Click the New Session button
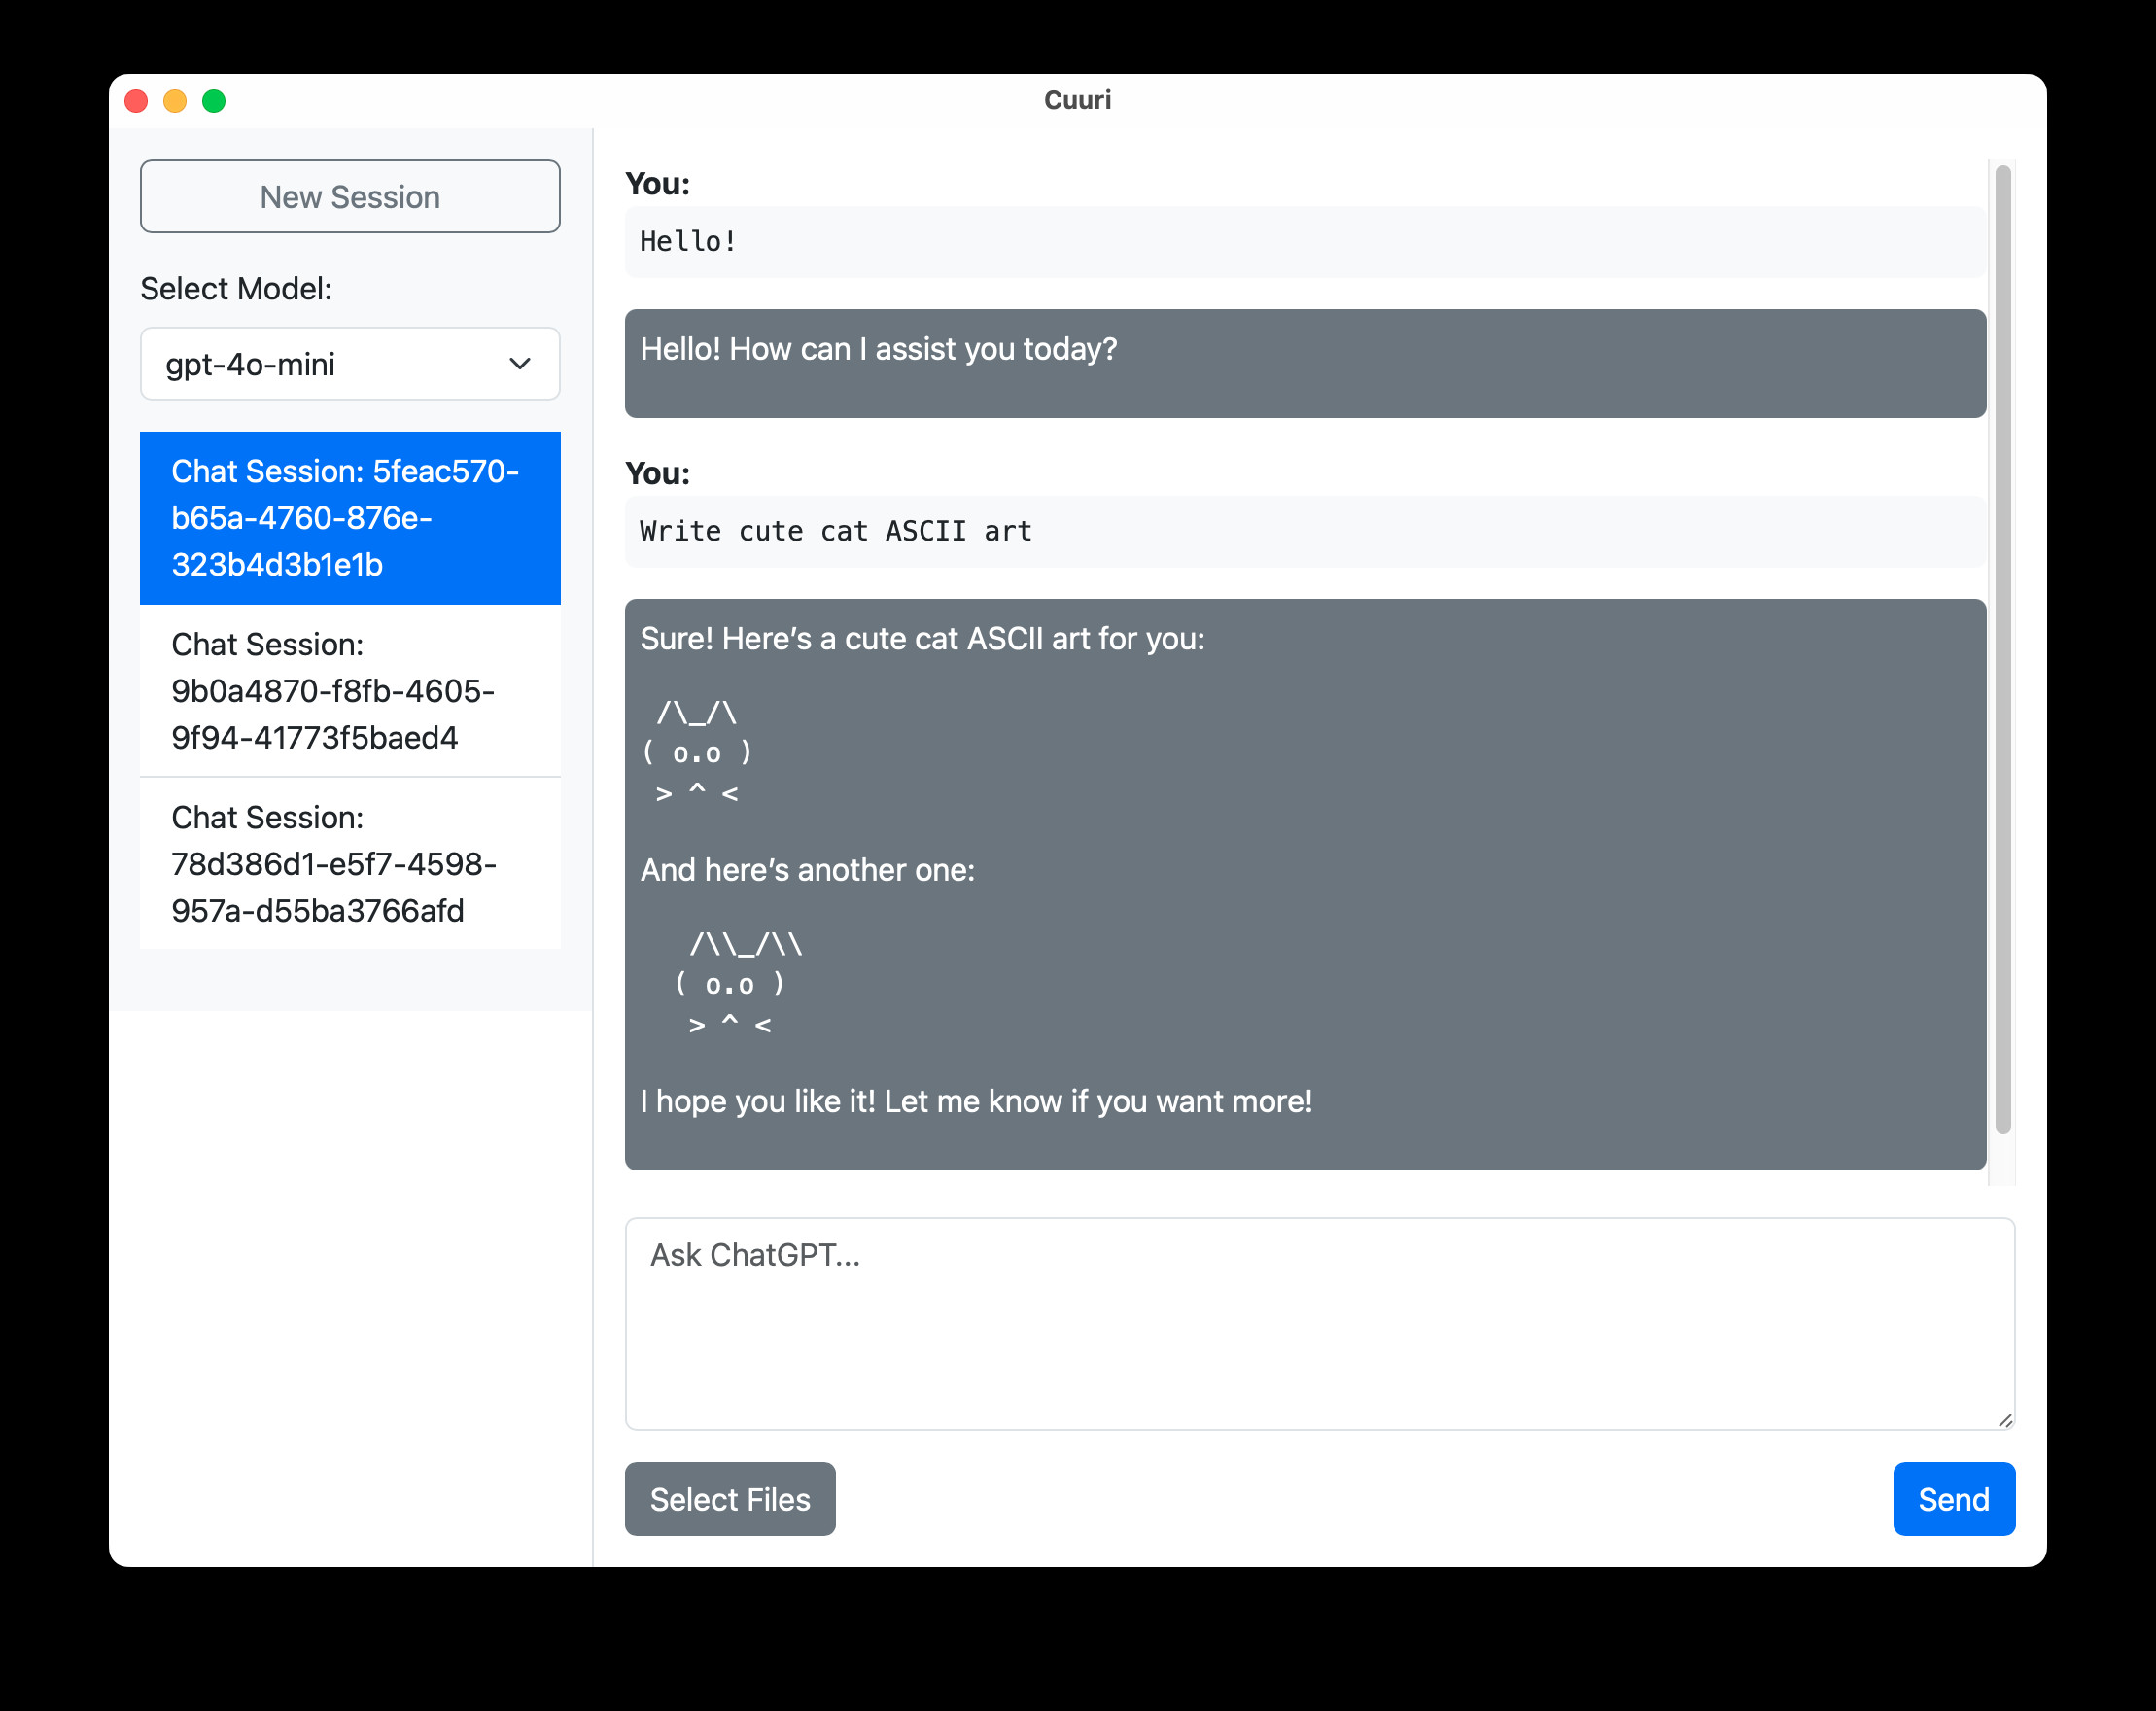This screenshot has height=1711, width=2156. click(350, 197)
